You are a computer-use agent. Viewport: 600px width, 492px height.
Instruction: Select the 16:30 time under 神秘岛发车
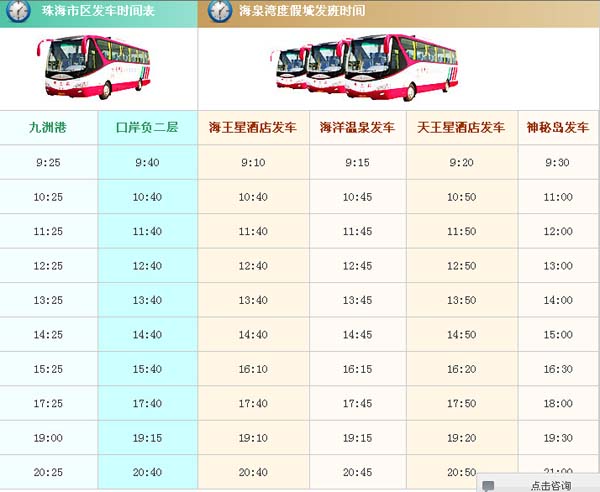[x=558, y=369]
